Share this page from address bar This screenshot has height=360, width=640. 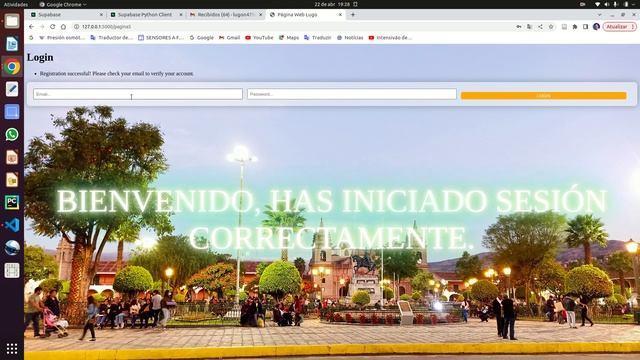pos(540,27)
